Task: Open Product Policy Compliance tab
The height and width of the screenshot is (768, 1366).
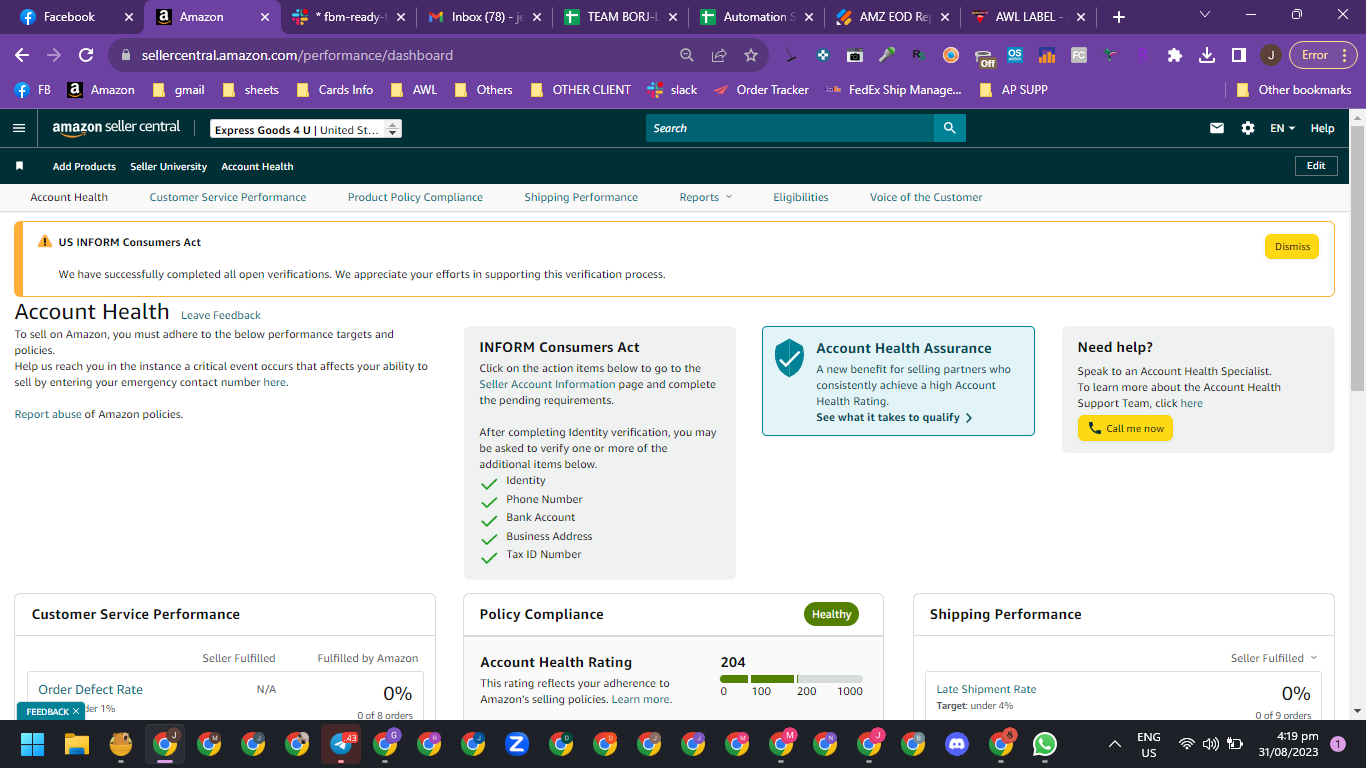Action: (415, 197)
